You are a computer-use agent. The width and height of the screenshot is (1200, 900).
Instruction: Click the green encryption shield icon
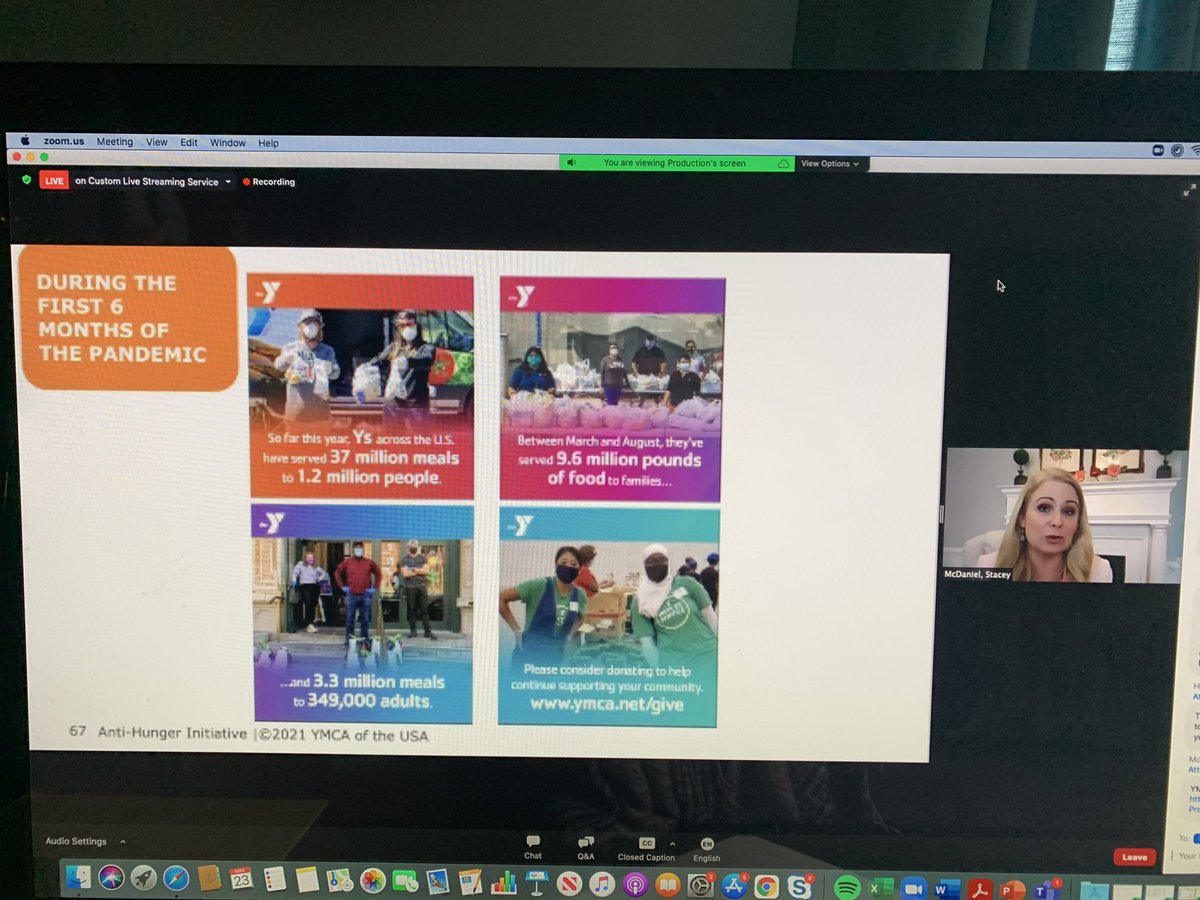point(26,180)
